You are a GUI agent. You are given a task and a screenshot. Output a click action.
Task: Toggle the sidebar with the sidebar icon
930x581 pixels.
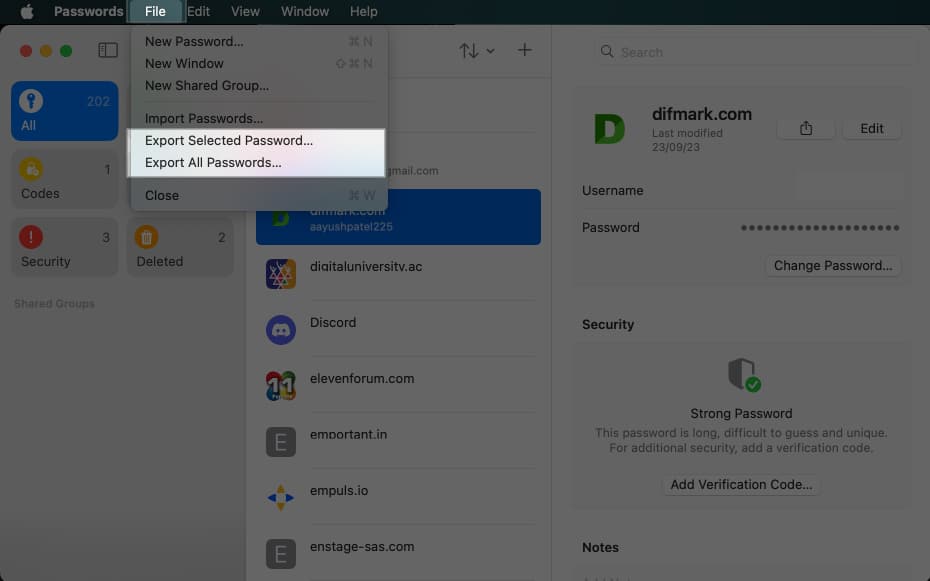108,50
